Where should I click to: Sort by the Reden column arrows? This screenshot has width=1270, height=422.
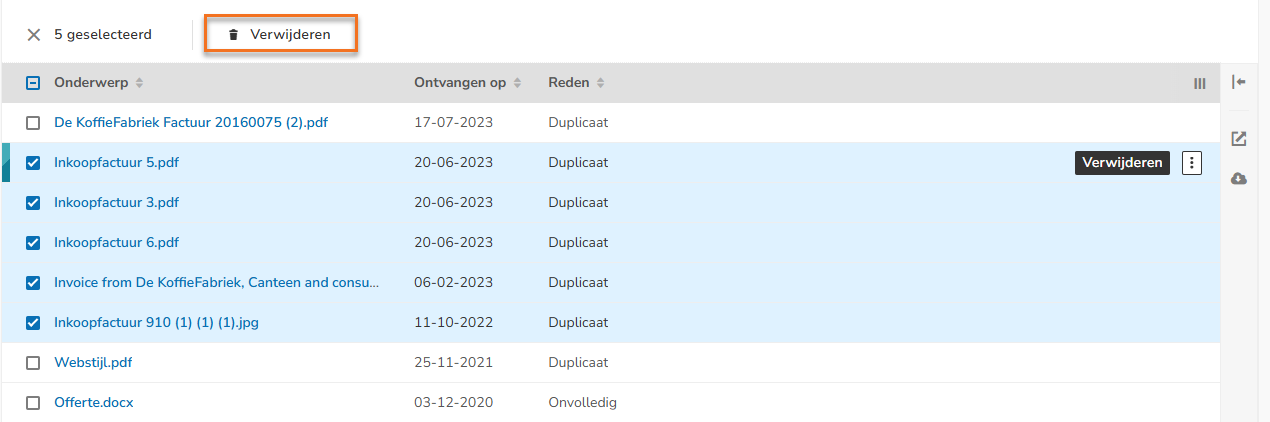(600, 83)
